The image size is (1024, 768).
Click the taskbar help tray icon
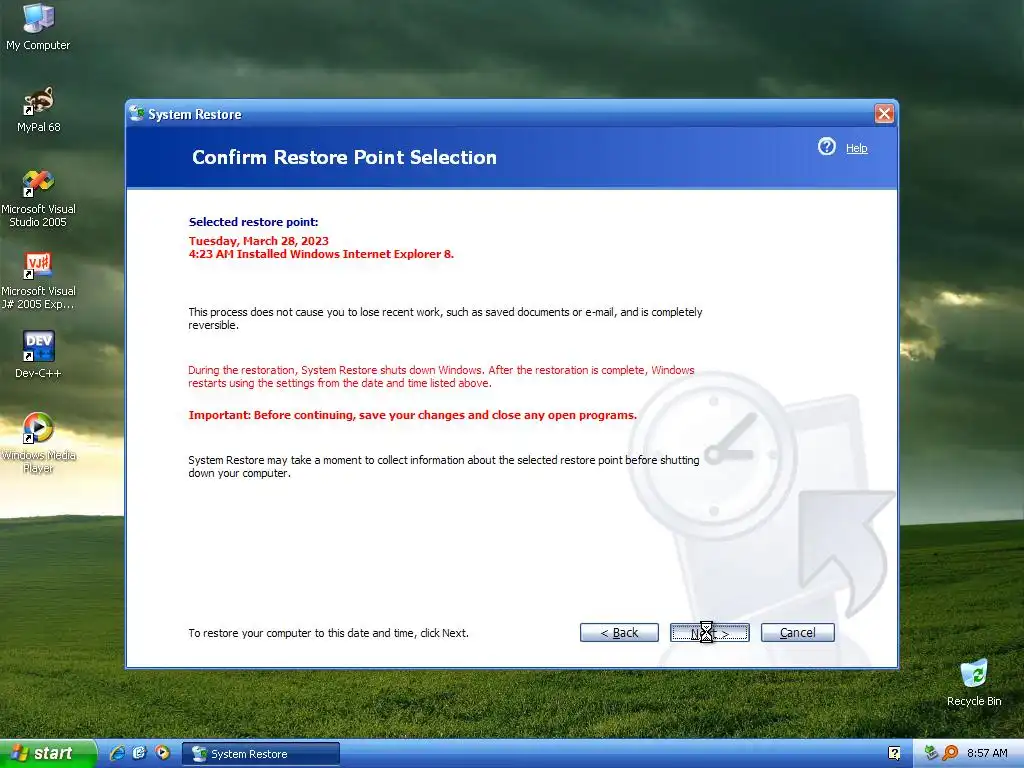coord(894,753)
